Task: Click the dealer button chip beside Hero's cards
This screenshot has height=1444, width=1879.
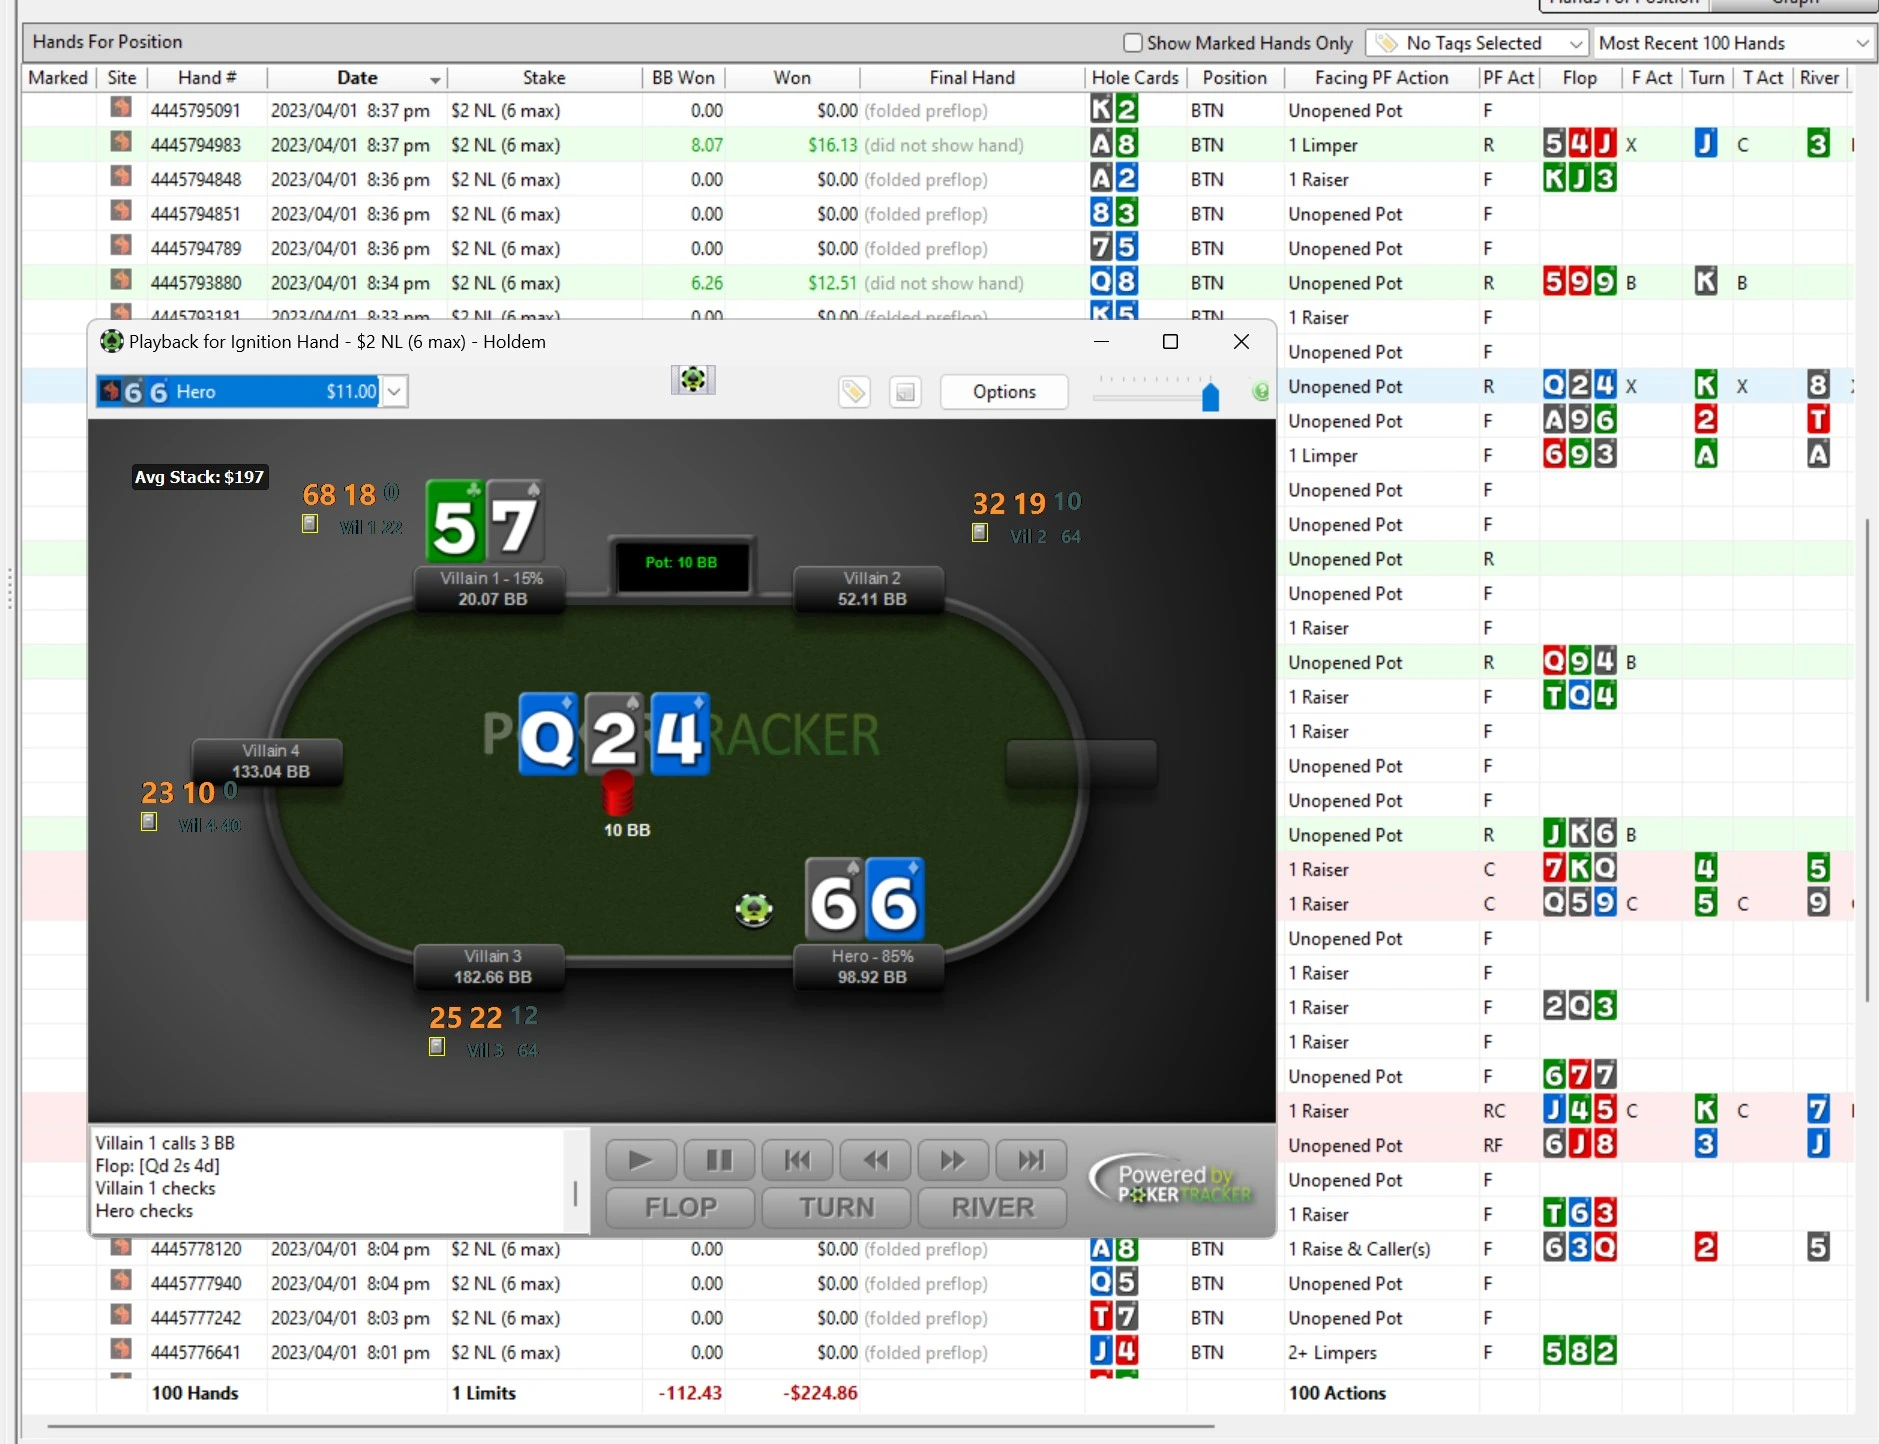Action: point(754,909)
